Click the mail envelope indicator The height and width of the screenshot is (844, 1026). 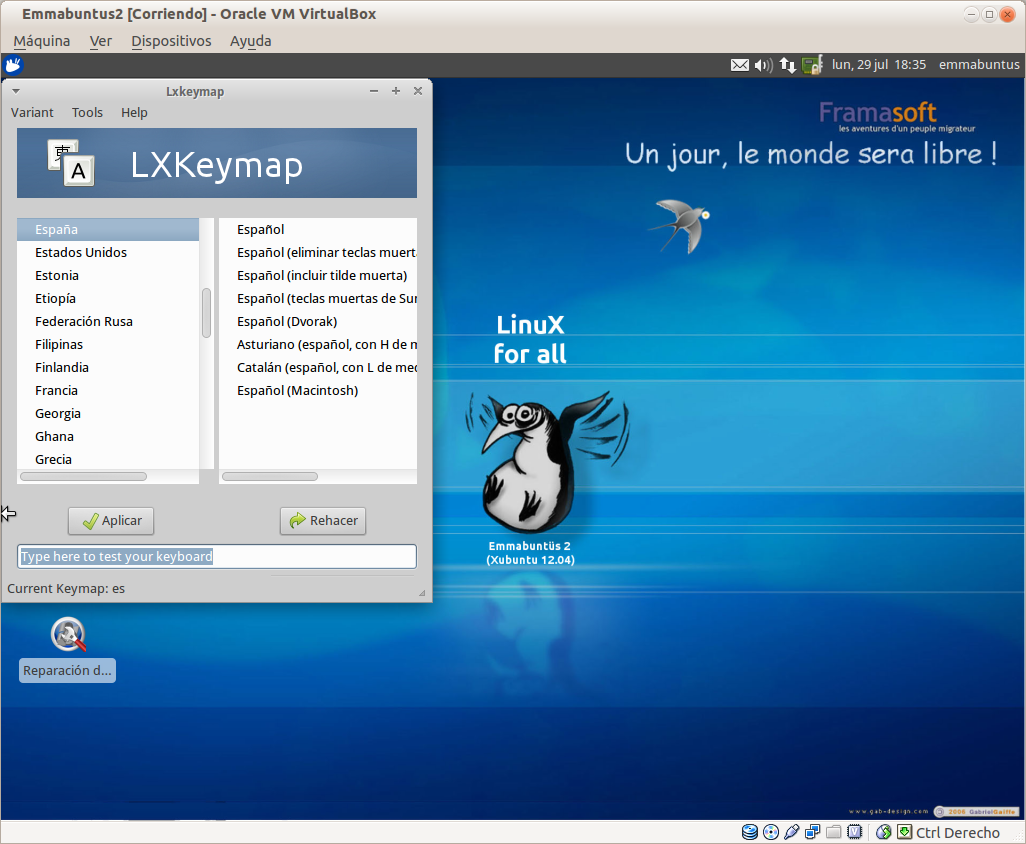point(739,65)
